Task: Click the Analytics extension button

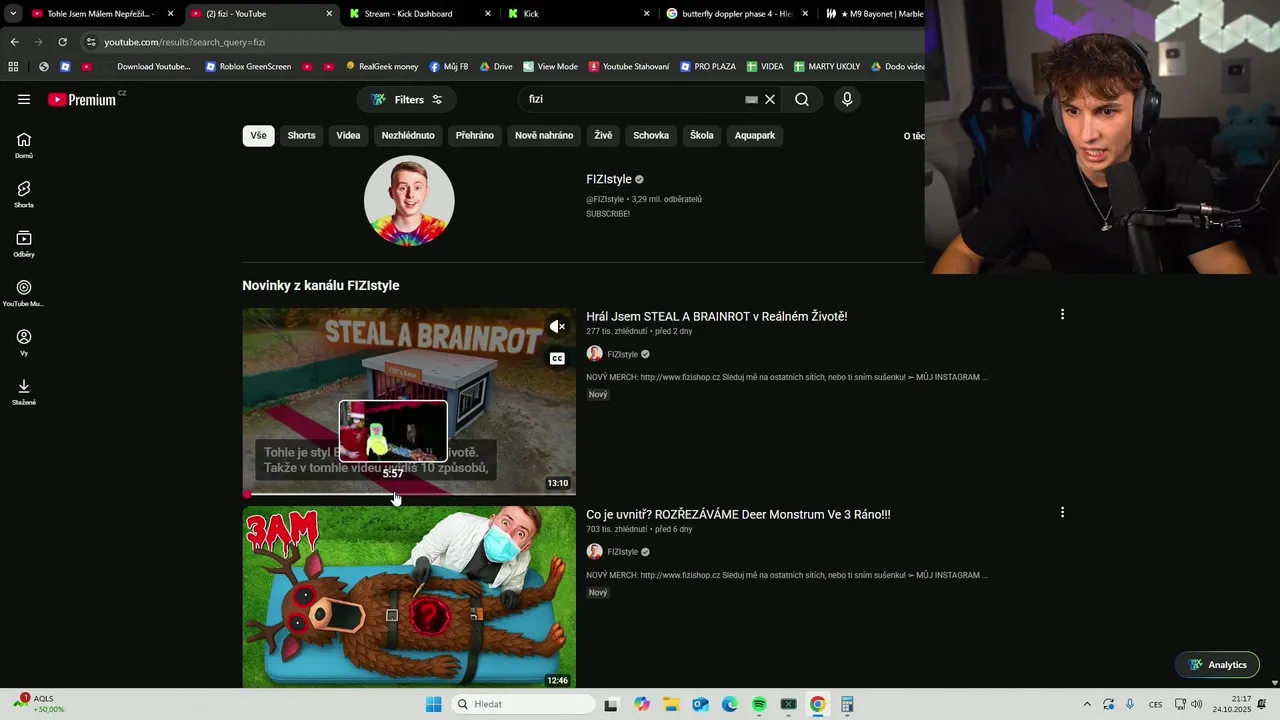Action: 1217,665
